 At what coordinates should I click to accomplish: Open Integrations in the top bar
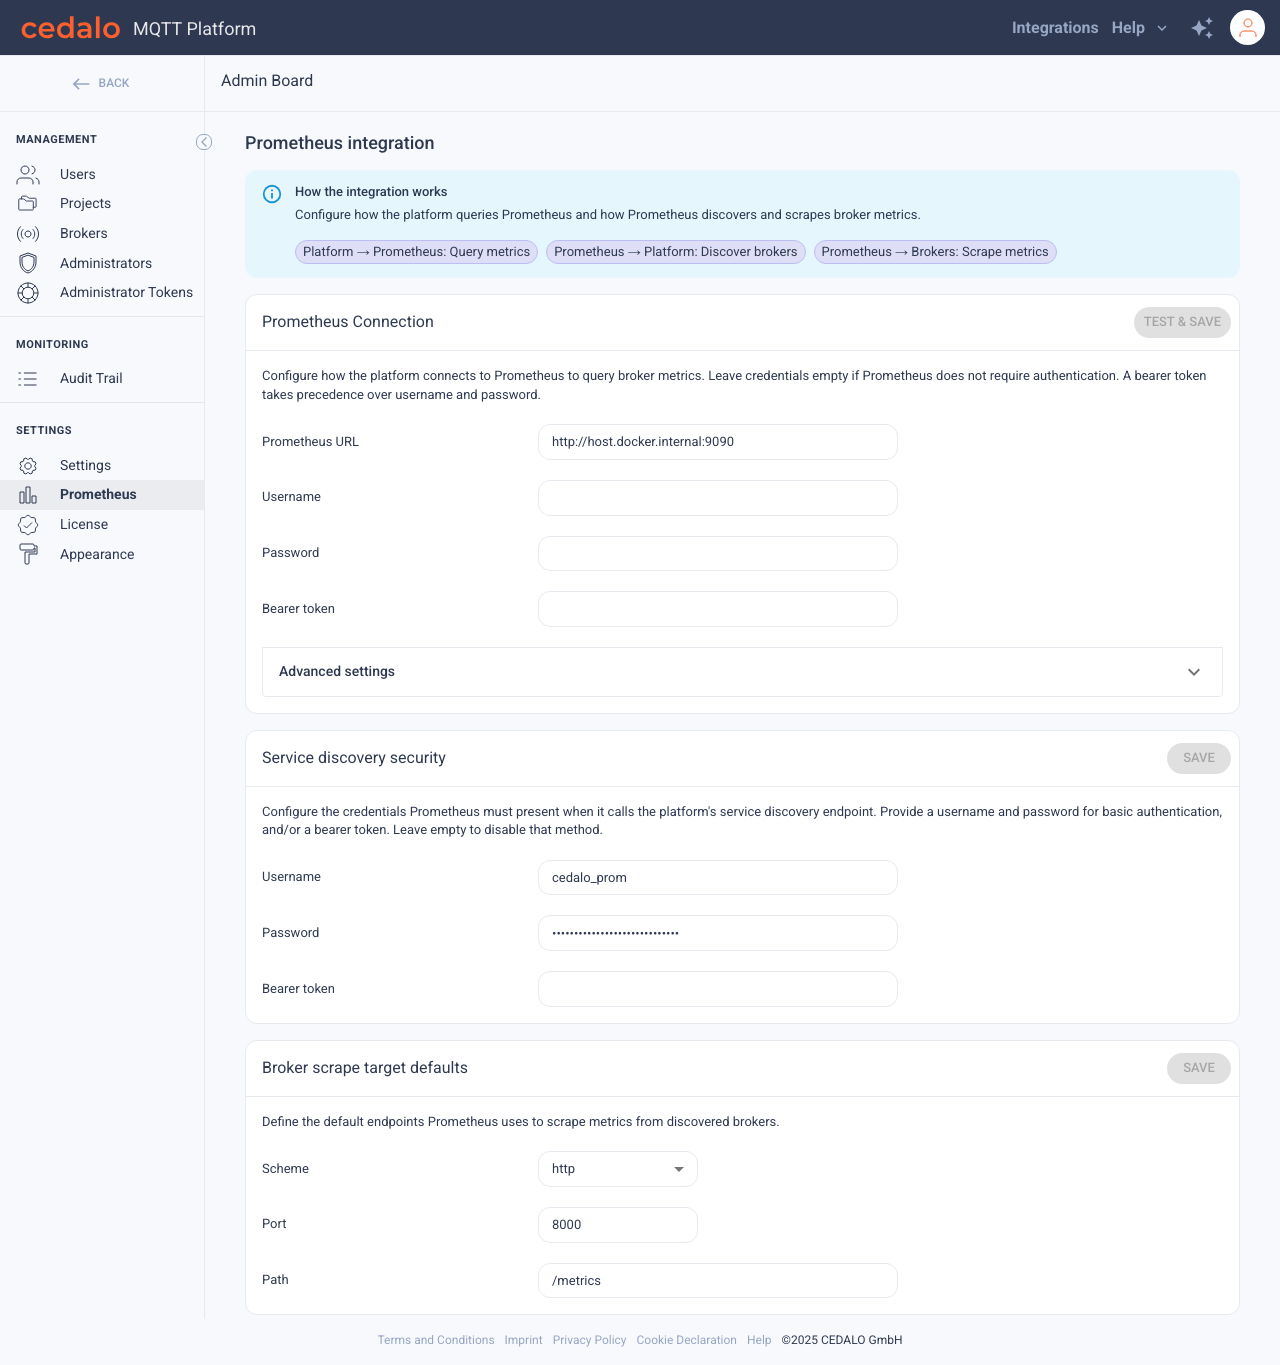pos(1055,28)
